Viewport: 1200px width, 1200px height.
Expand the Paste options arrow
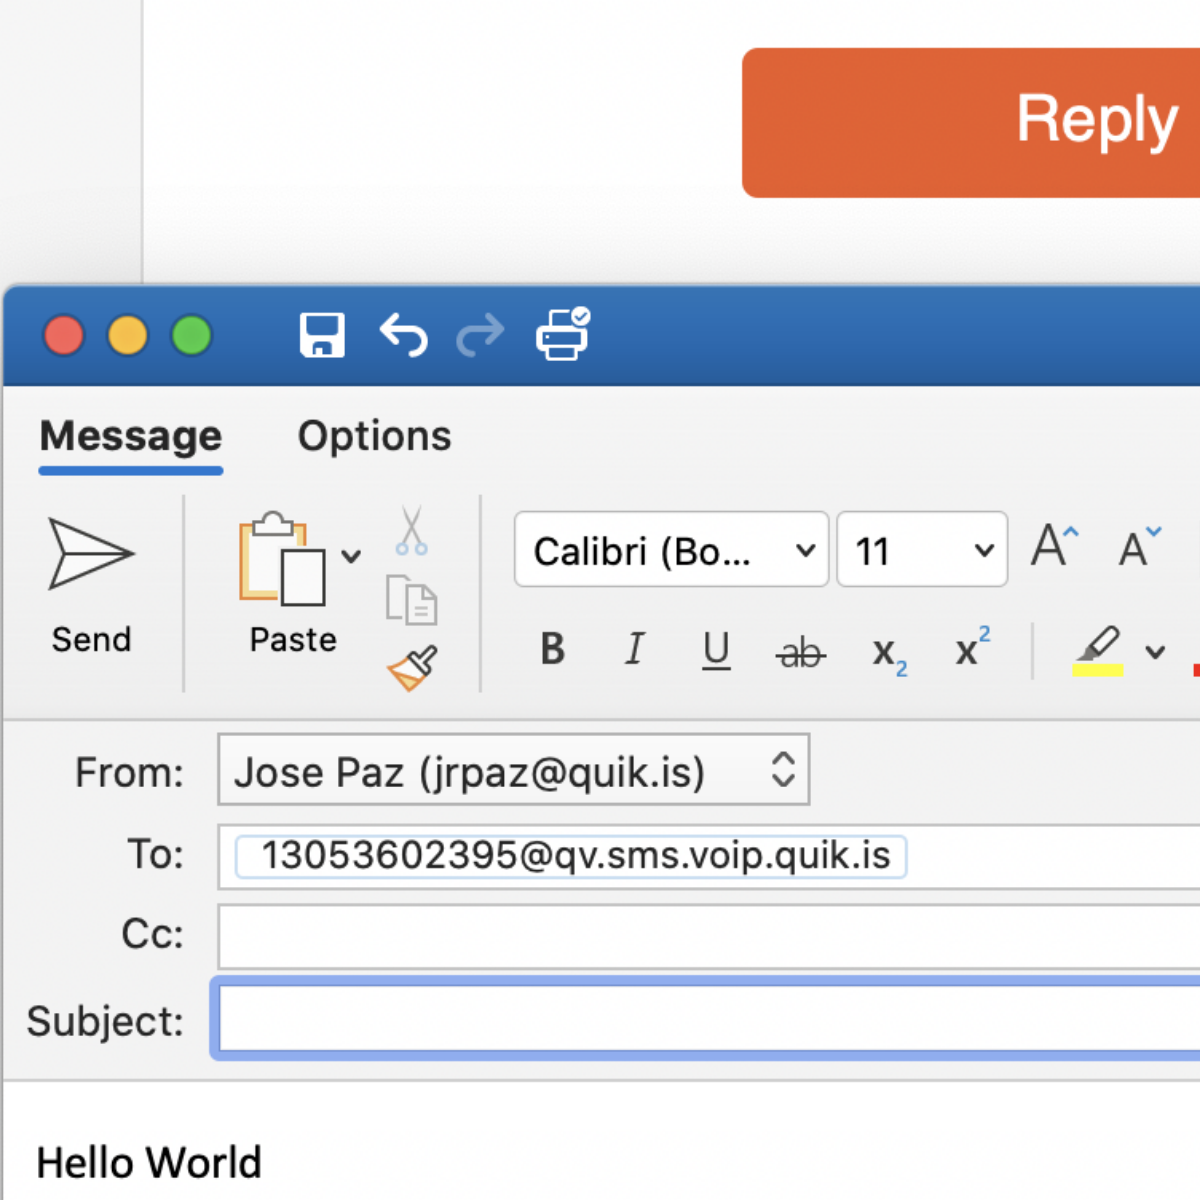[x=351, y=556]
